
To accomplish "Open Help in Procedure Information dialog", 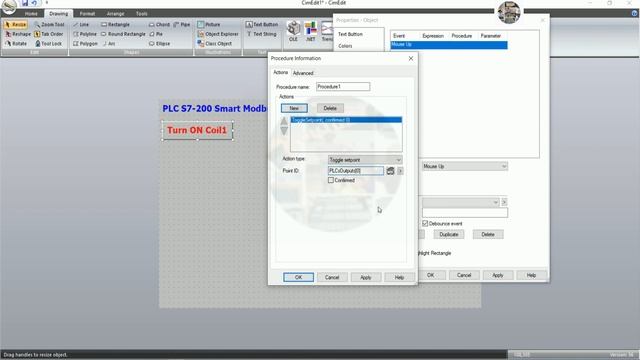I will pos(399,277).
